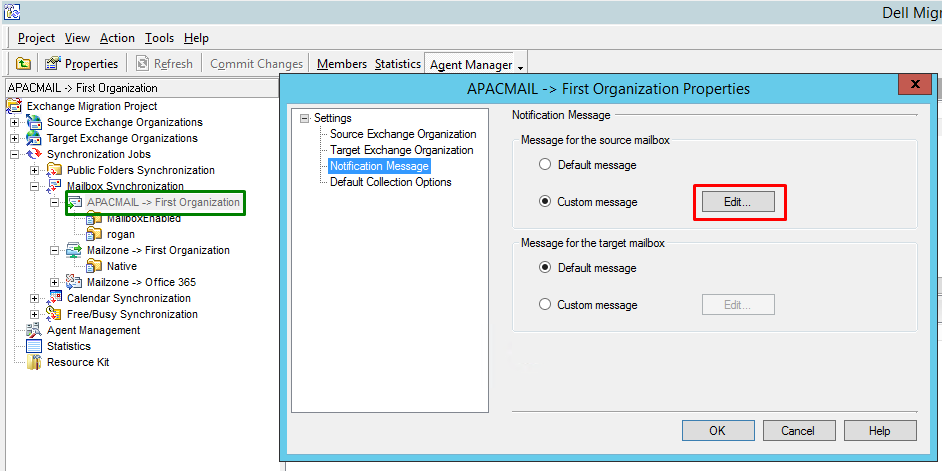Collapse Mailzone -> First Organization node
This screenshot has height=471, width=942.
tap(55, 251)
